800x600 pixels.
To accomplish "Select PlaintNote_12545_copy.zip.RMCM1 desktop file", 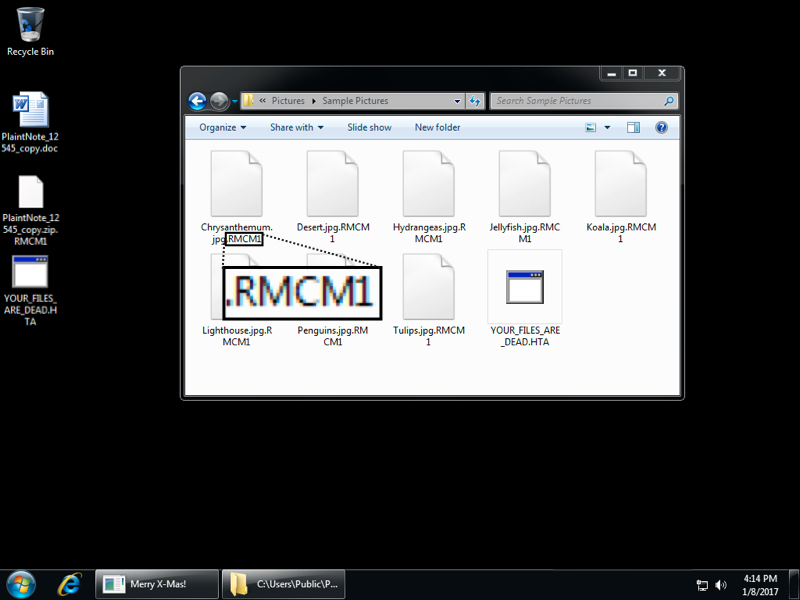I will coord(31,210).
